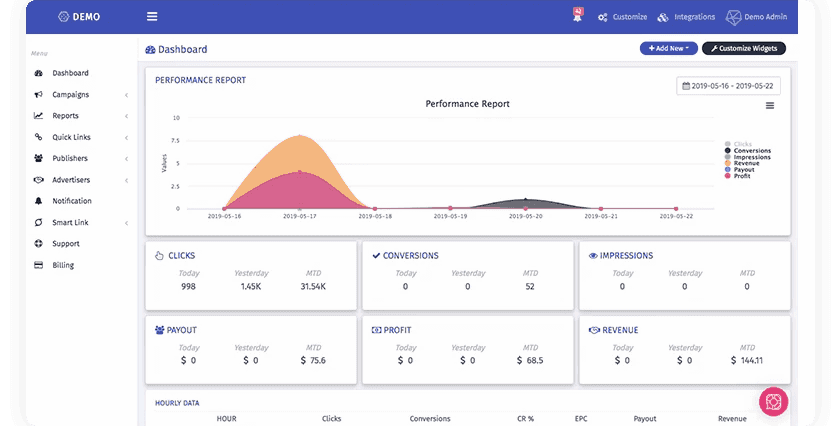Click the Profit money icon
Image resolution: width=840 pixels, height=426 pixels.
pos(377,330)
